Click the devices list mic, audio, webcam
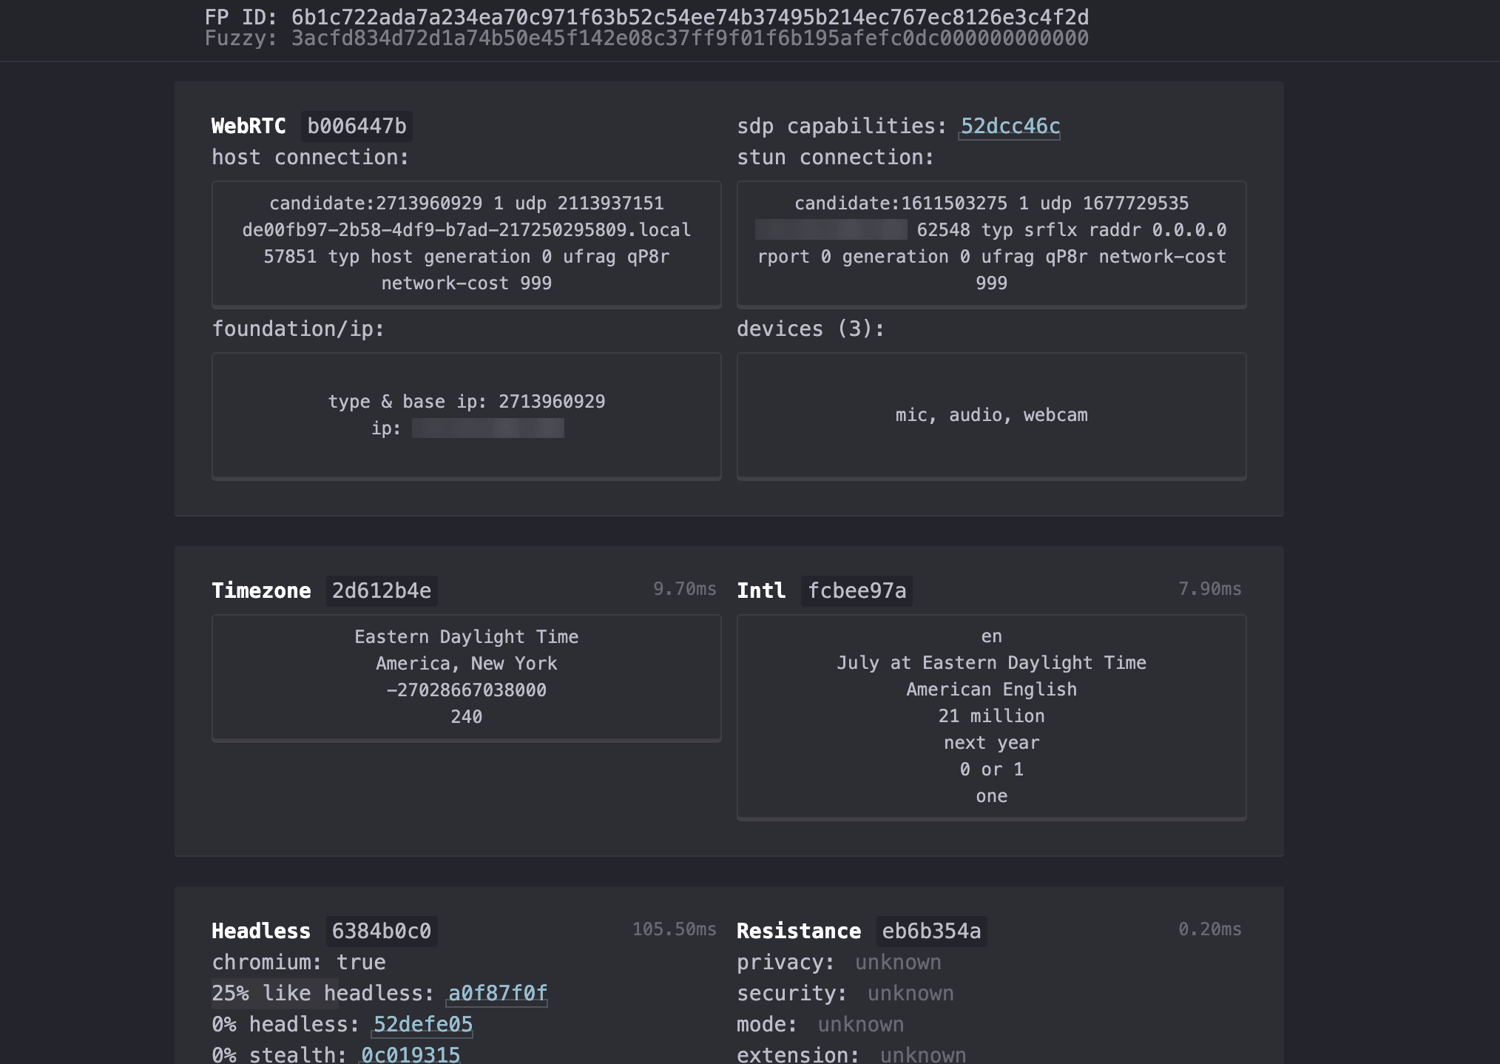 point(991,415)
